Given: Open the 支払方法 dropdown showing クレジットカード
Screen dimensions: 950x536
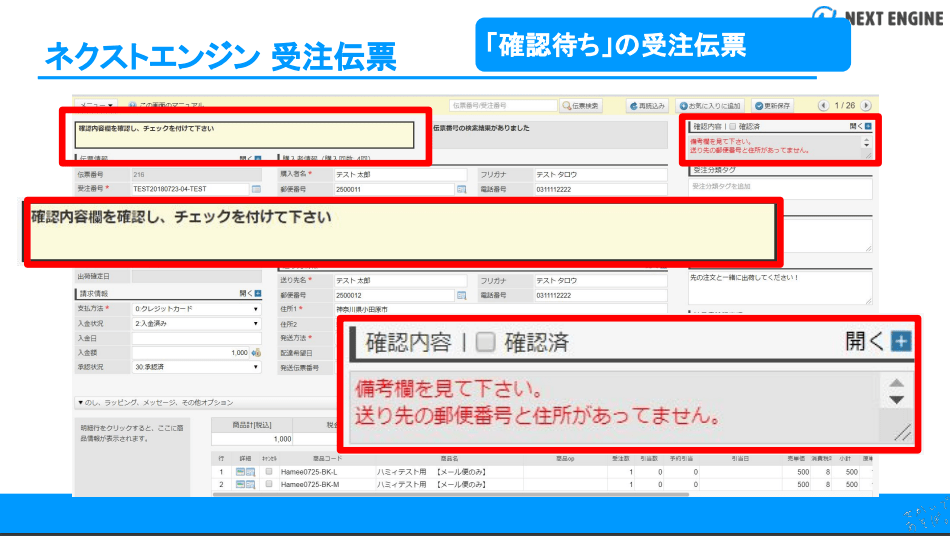Looking at the screenshot, I should point(197,309).
